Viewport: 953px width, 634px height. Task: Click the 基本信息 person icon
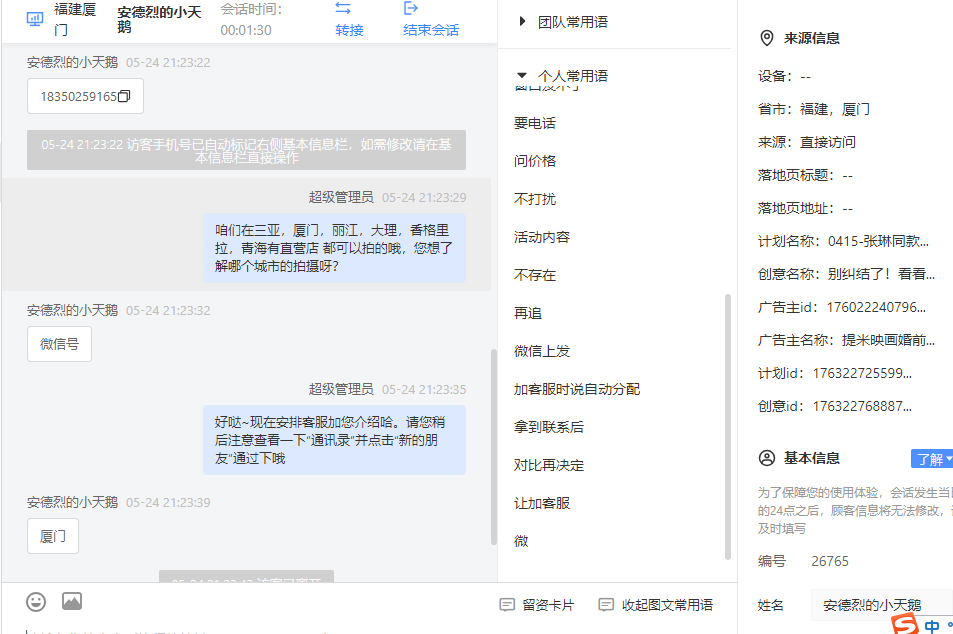tap(767, 458)
